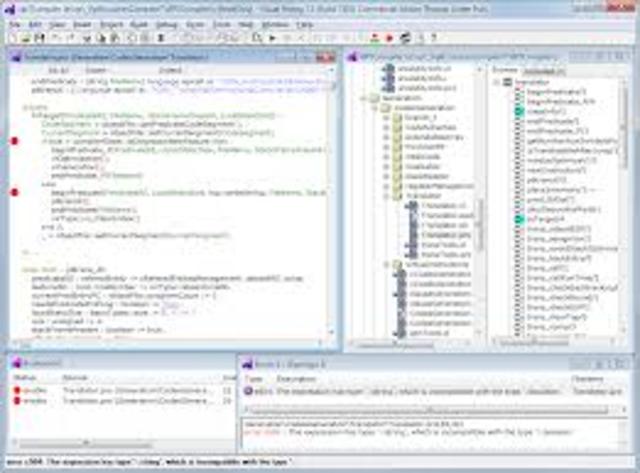Open the Debug menu

[x=167, y=25]
